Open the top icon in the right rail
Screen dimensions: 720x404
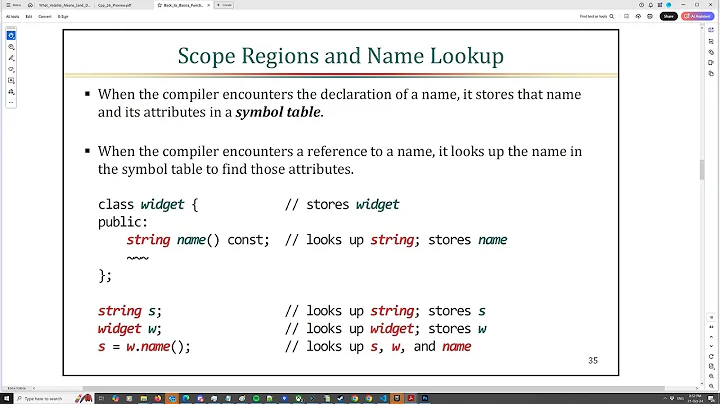pyautogui.click(x=711, y=30)
